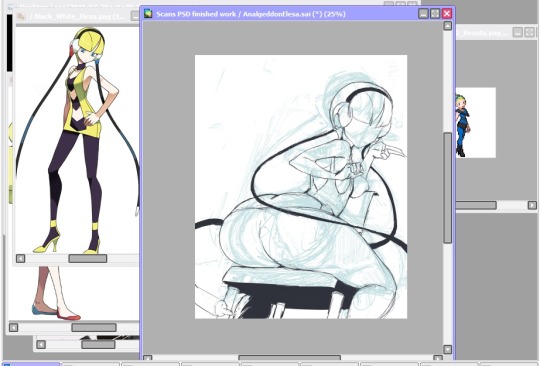Click the Black_White_Elesa.png window icon
540x366 pixels.
(21, 16)
